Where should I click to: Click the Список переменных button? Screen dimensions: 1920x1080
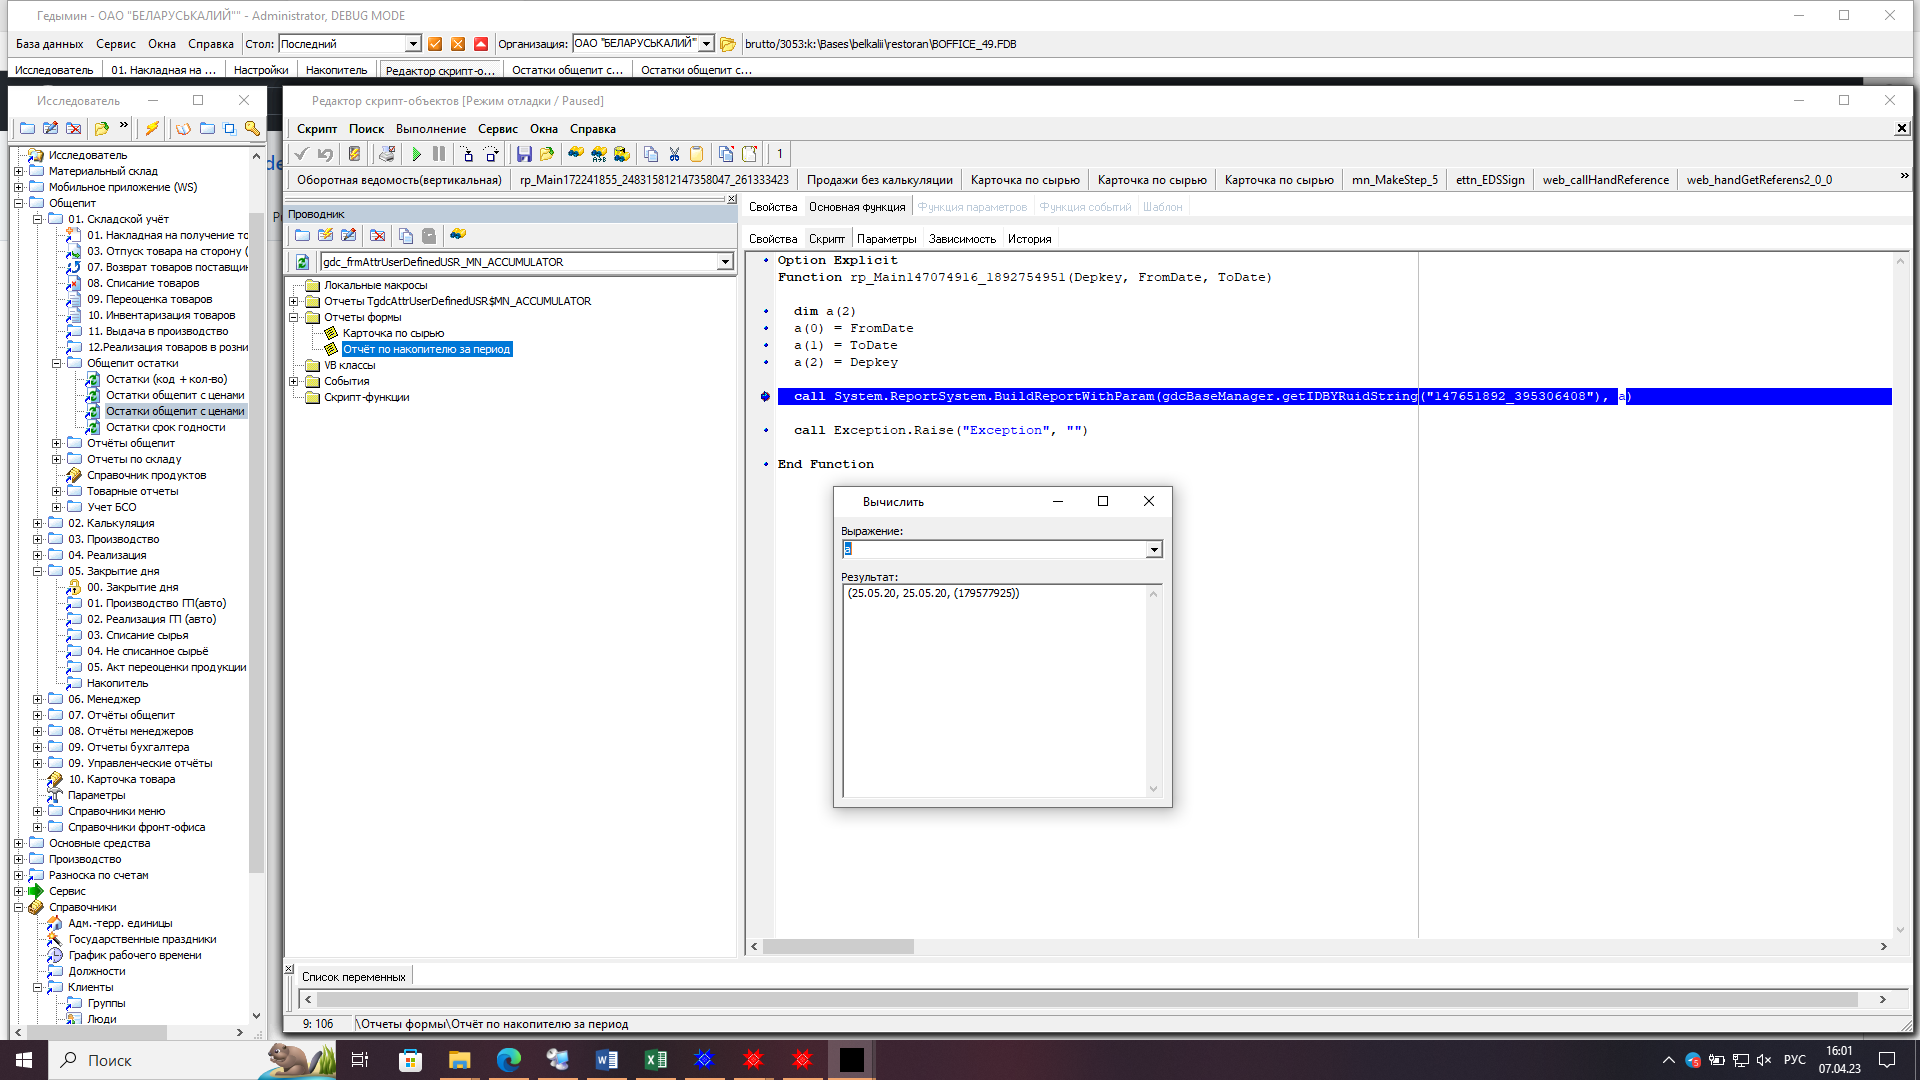click(353, 977)
